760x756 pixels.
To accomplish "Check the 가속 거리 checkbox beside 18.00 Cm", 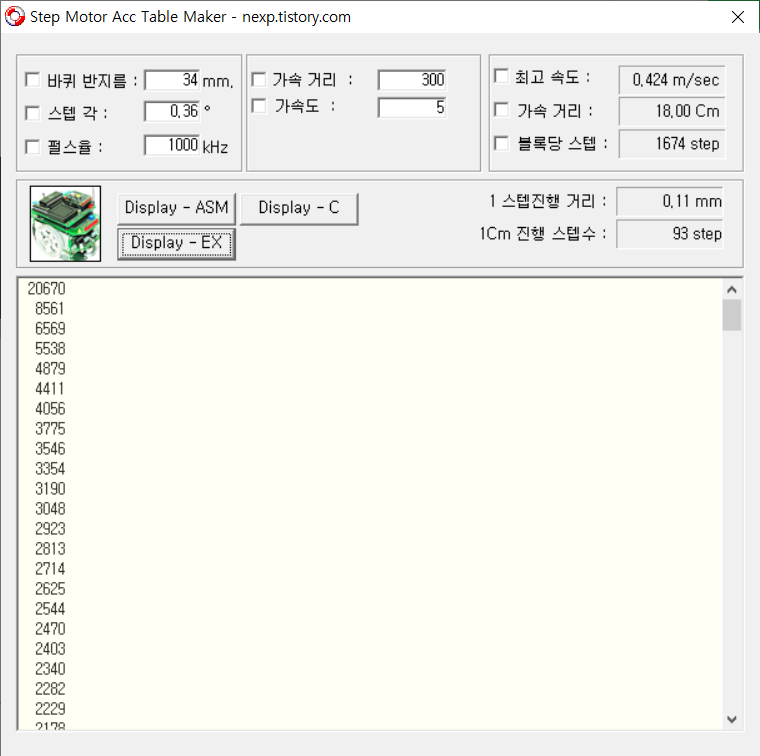I will click(x=501, y=110).
